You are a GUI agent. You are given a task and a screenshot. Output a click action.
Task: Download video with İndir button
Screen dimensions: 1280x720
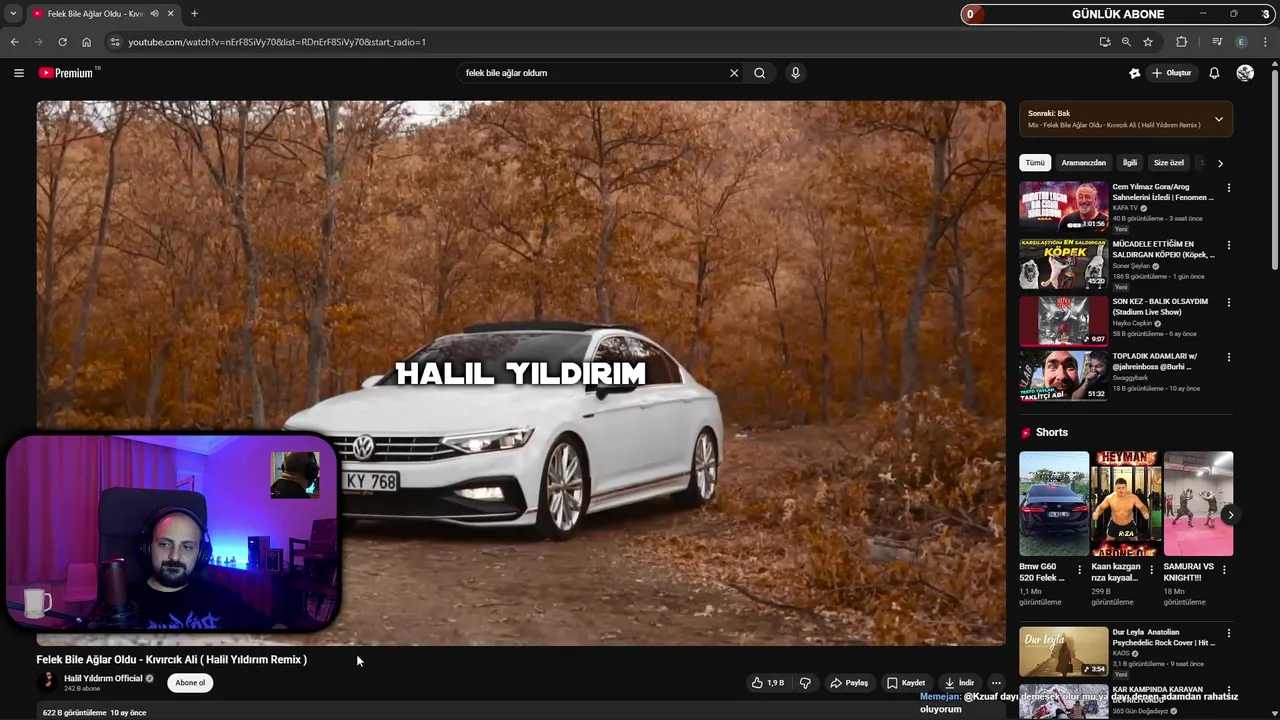pos(959,683)
